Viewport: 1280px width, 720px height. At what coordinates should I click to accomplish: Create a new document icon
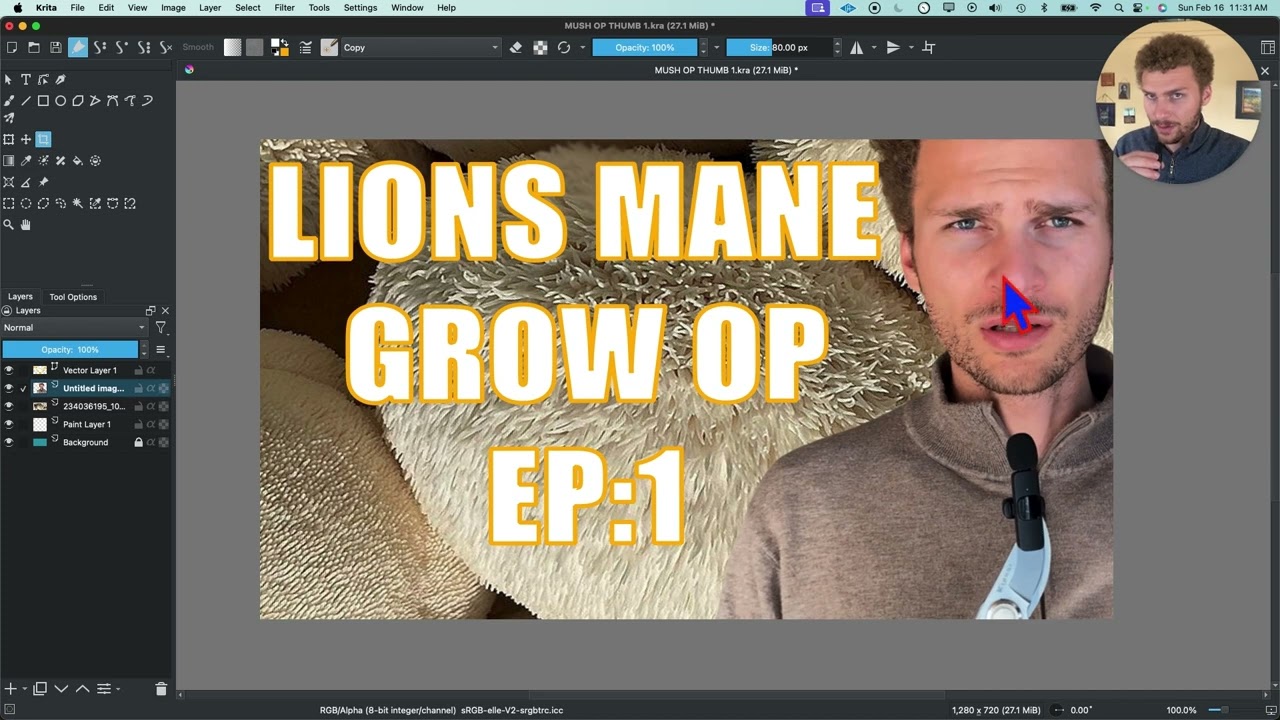[12, 47]
